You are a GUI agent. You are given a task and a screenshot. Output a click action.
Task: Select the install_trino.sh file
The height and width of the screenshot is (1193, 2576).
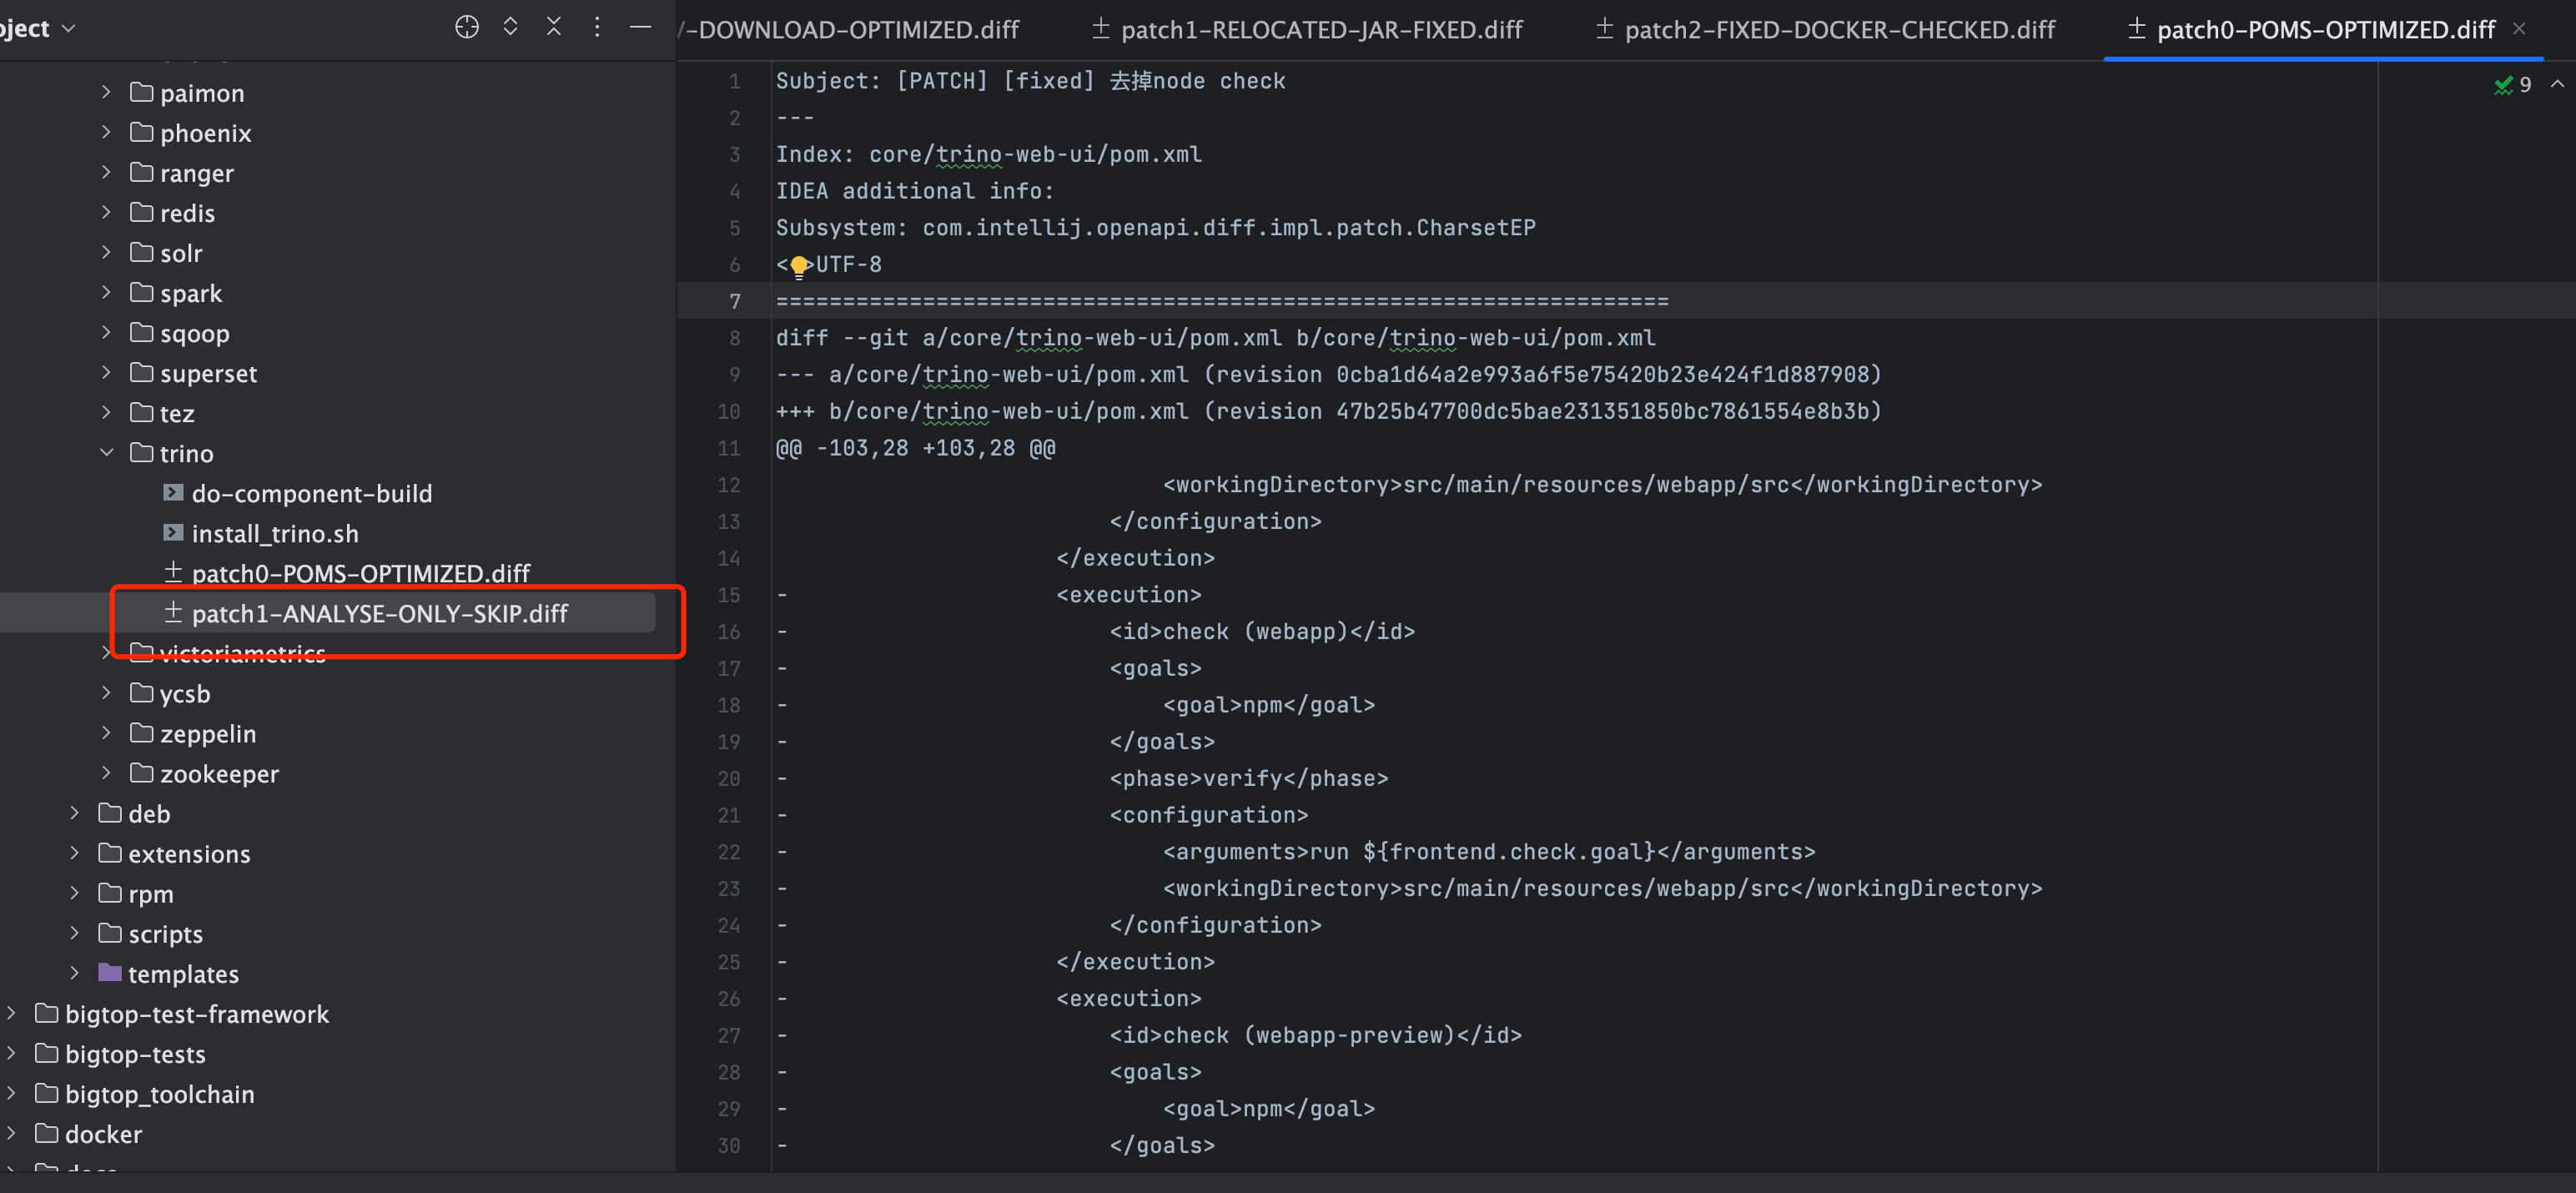coord(274,534)
